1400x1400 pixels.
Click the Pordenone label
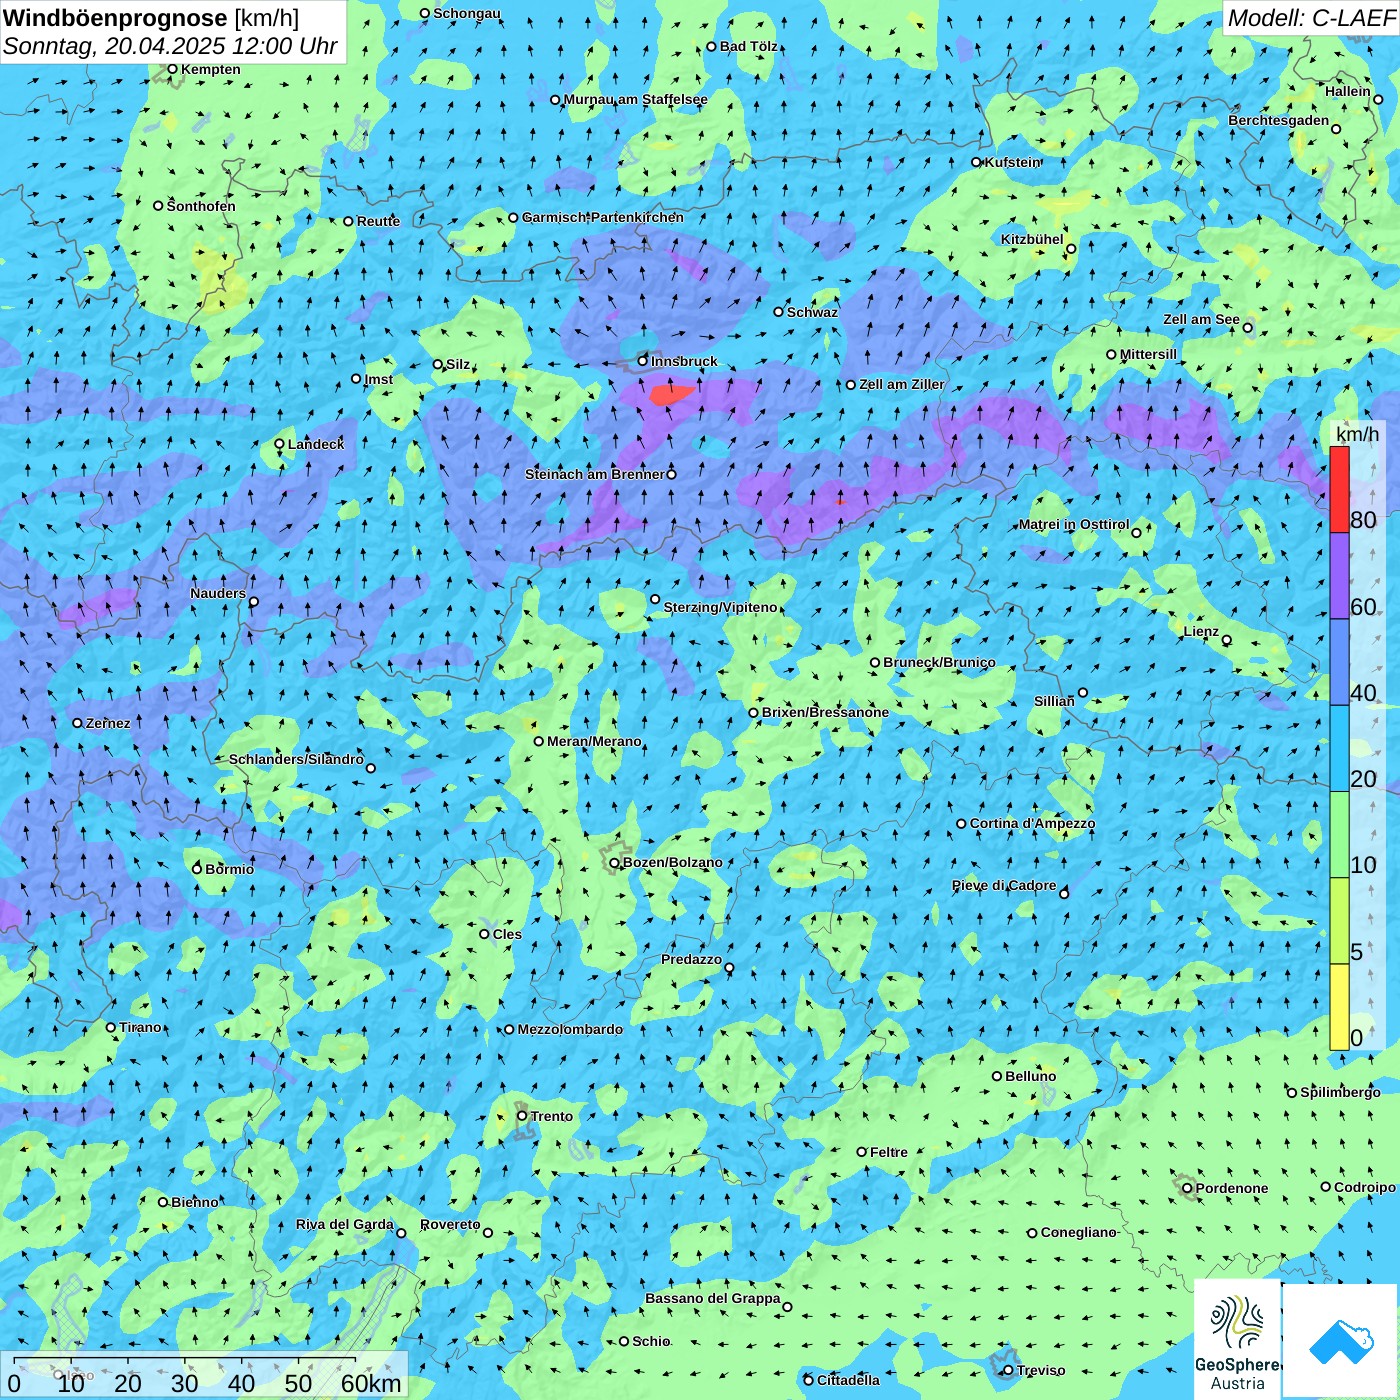click(x=1232, y=1188)
